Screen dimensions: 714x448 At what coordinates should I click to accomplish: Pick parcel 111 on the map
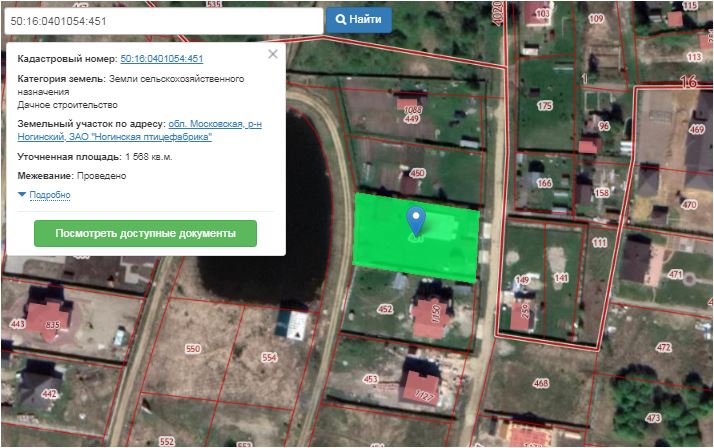click(x=599, y=243)
